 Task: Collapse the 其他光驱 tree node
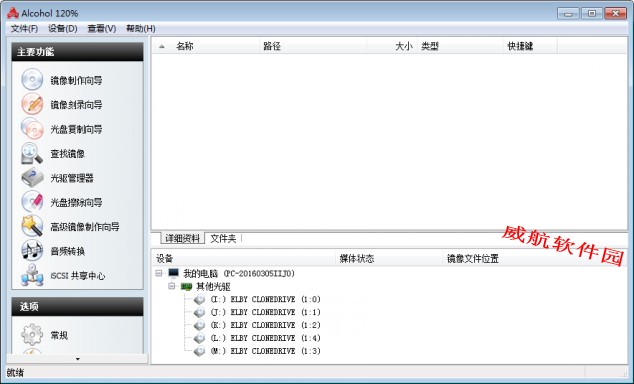(x=172, y=286)
